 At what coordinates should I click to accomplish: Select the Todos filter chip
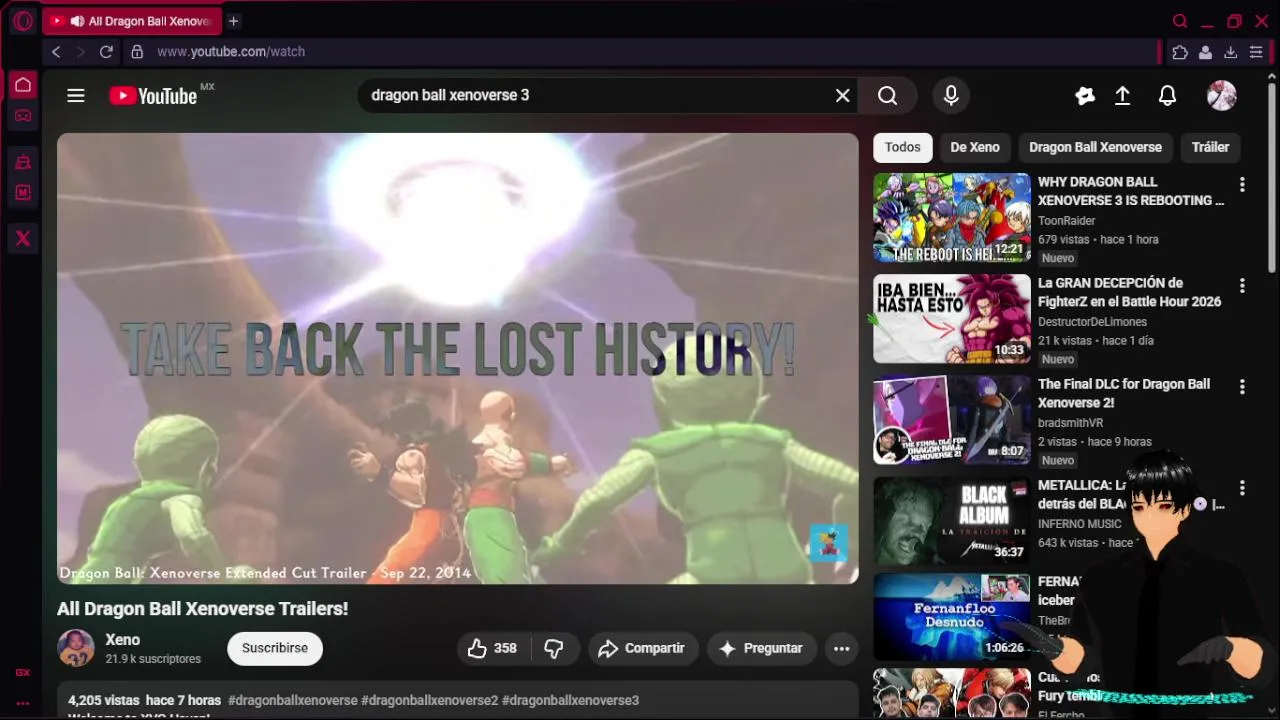point(902,147)
